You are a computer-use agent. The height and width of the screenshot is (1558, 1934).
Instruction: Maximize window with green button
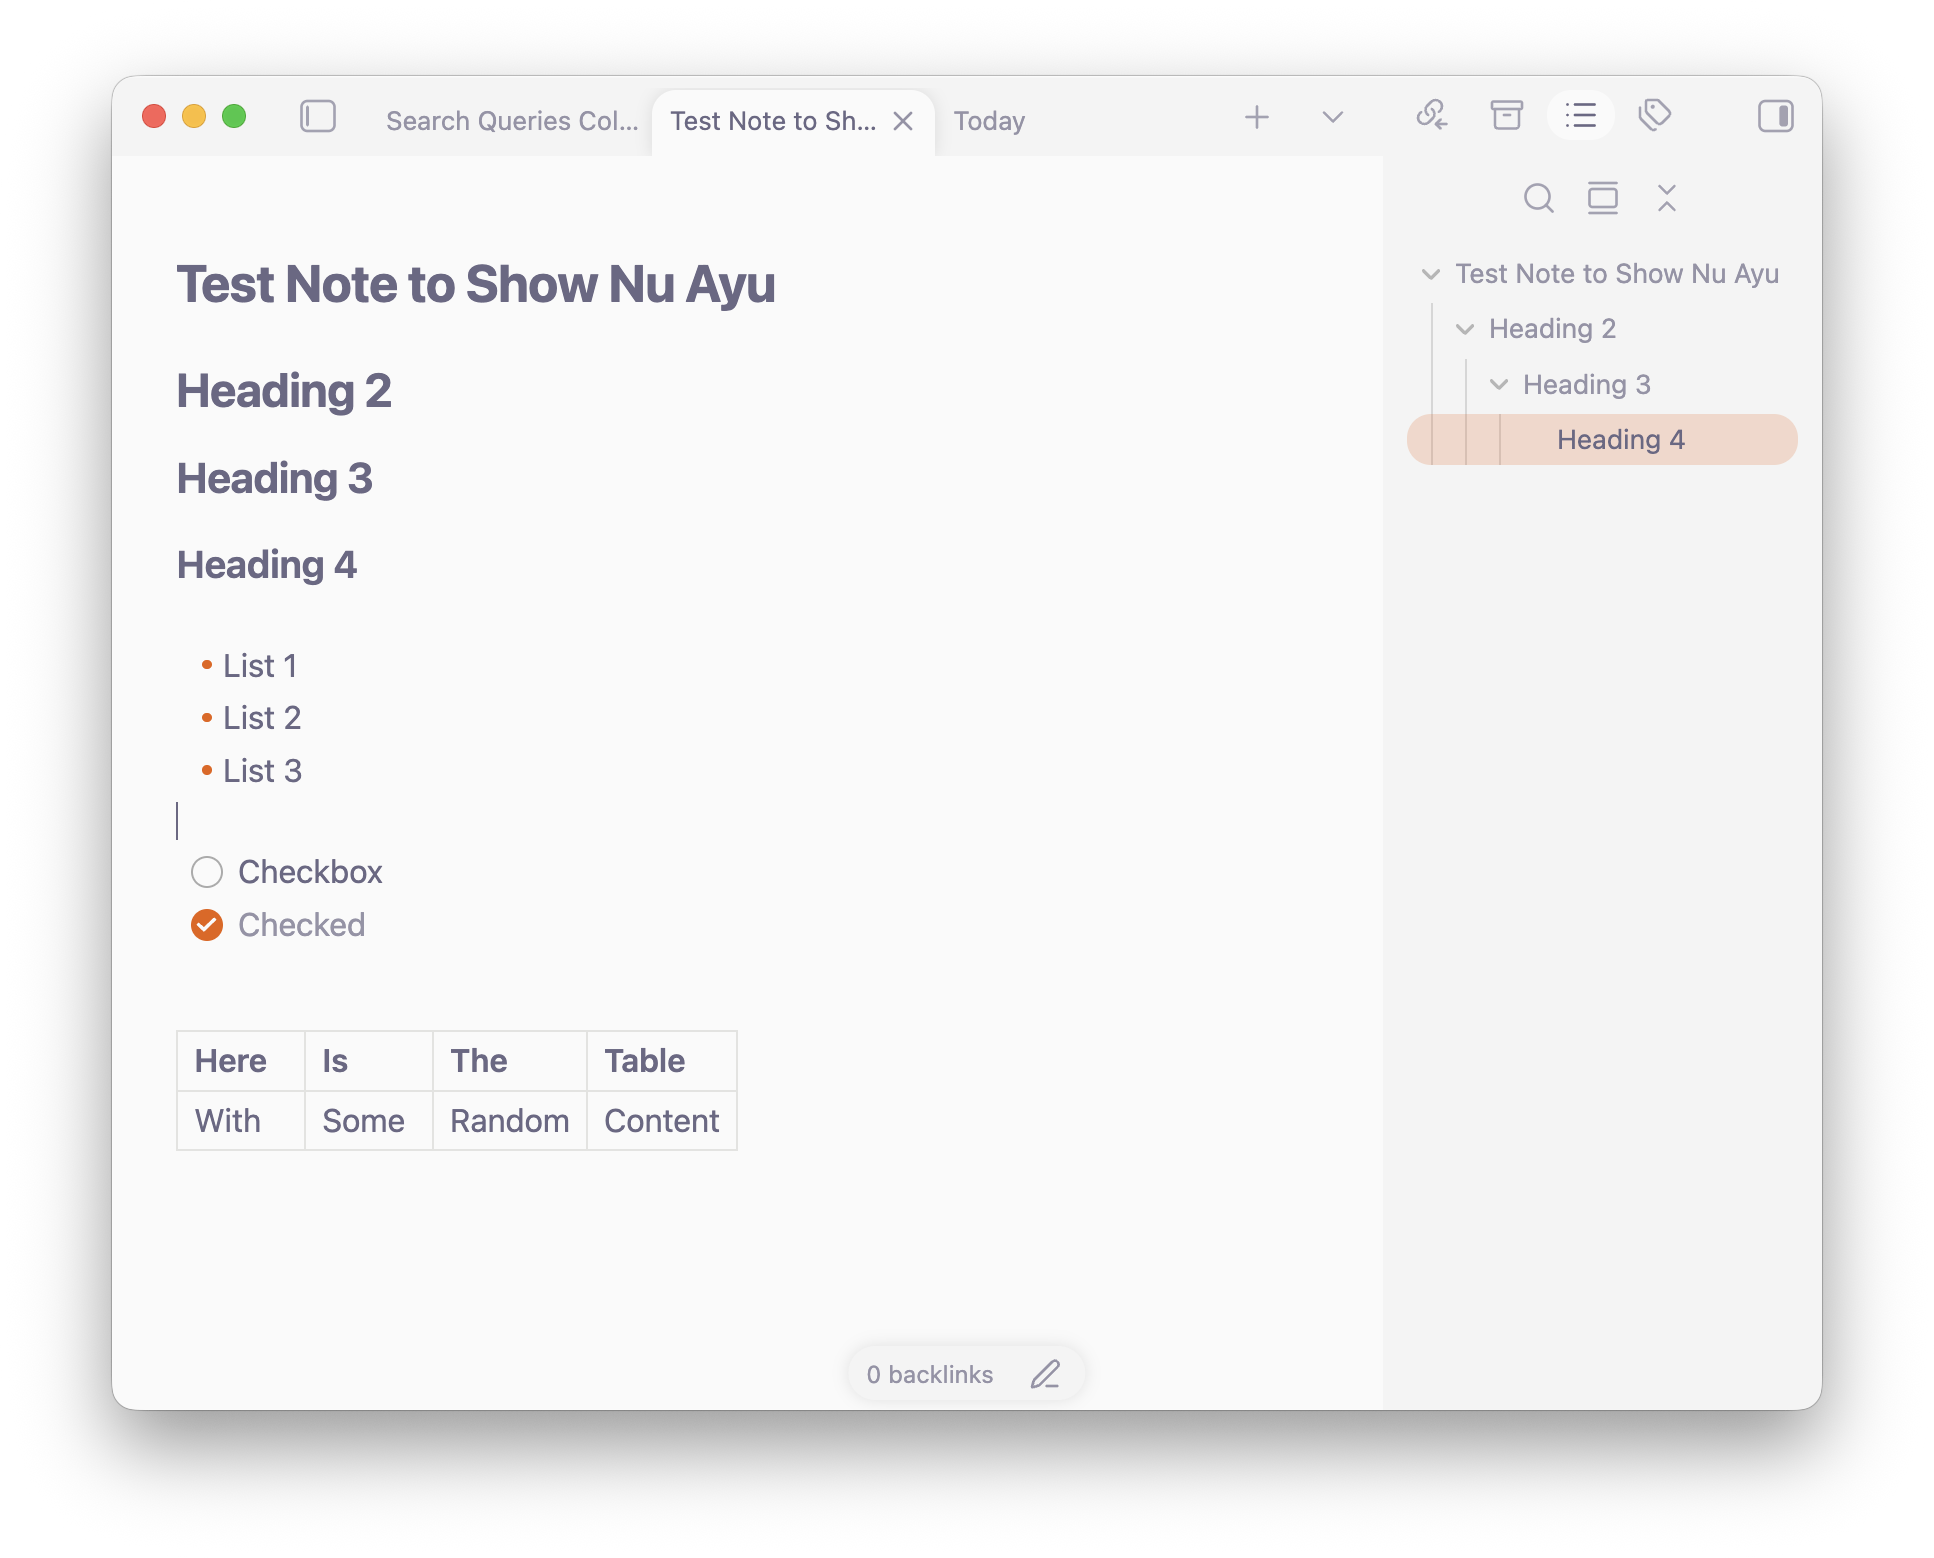point(234,116)
